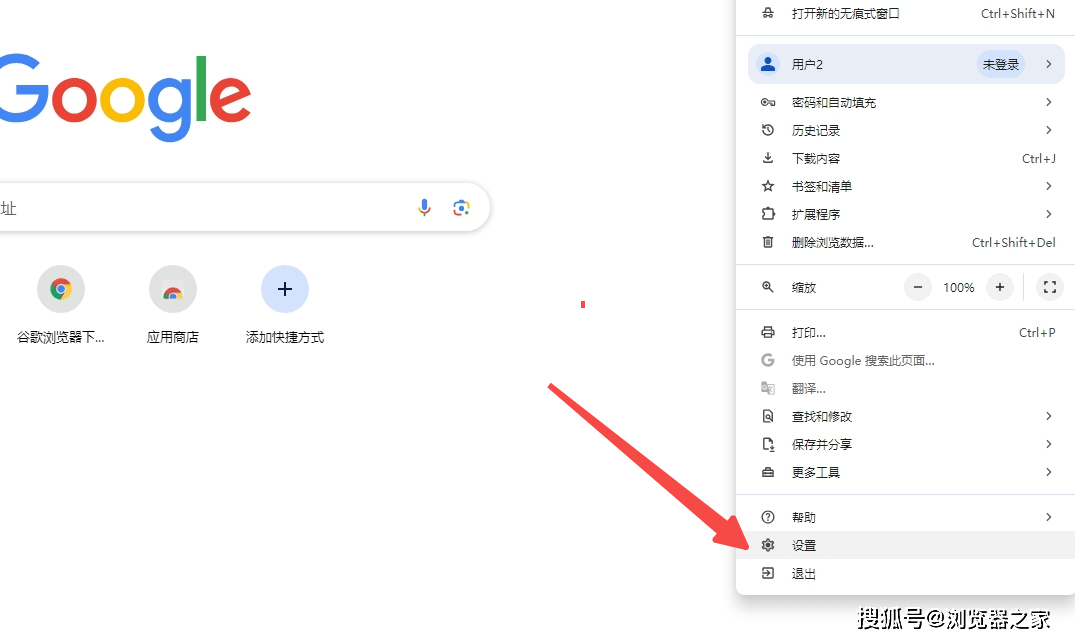Click the Ctrl+P shortcut text
The height and width of the screenshot is (642, 1075).
1037,333
